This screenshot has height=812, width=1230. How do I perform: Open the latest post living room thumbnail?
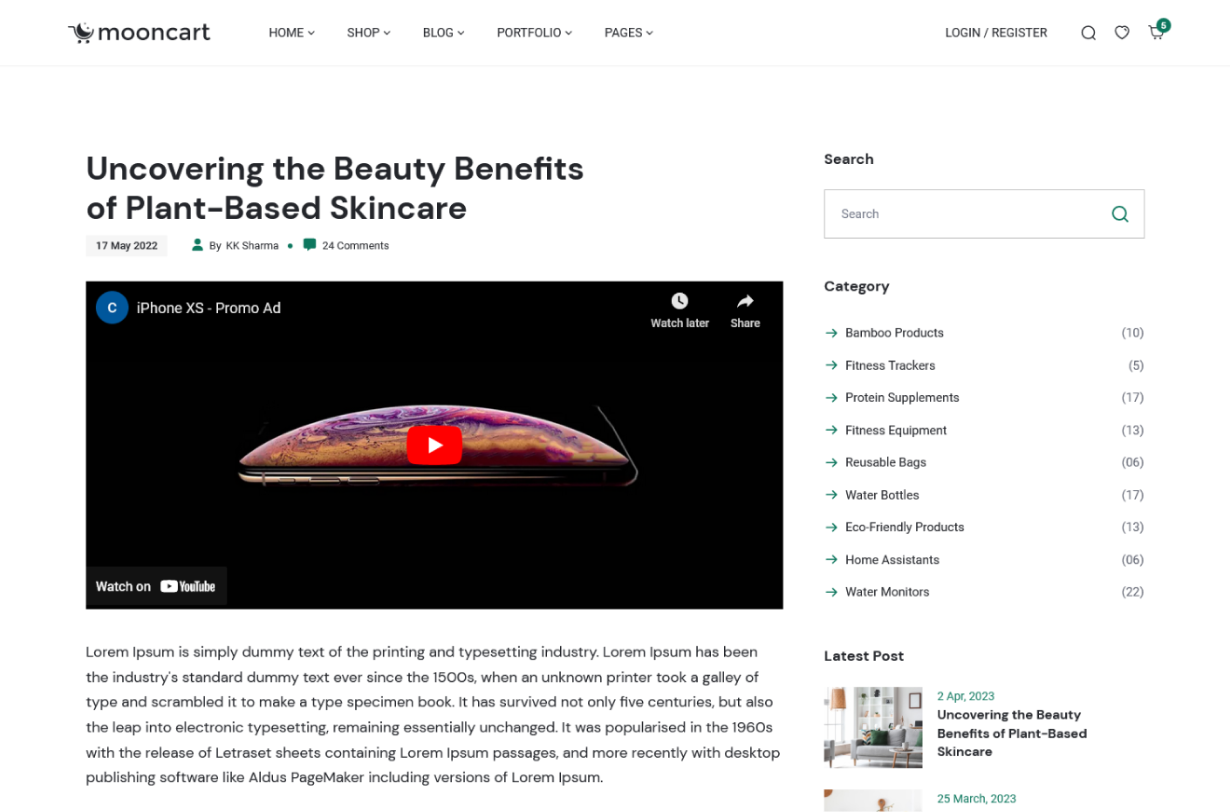click(873, 727)
